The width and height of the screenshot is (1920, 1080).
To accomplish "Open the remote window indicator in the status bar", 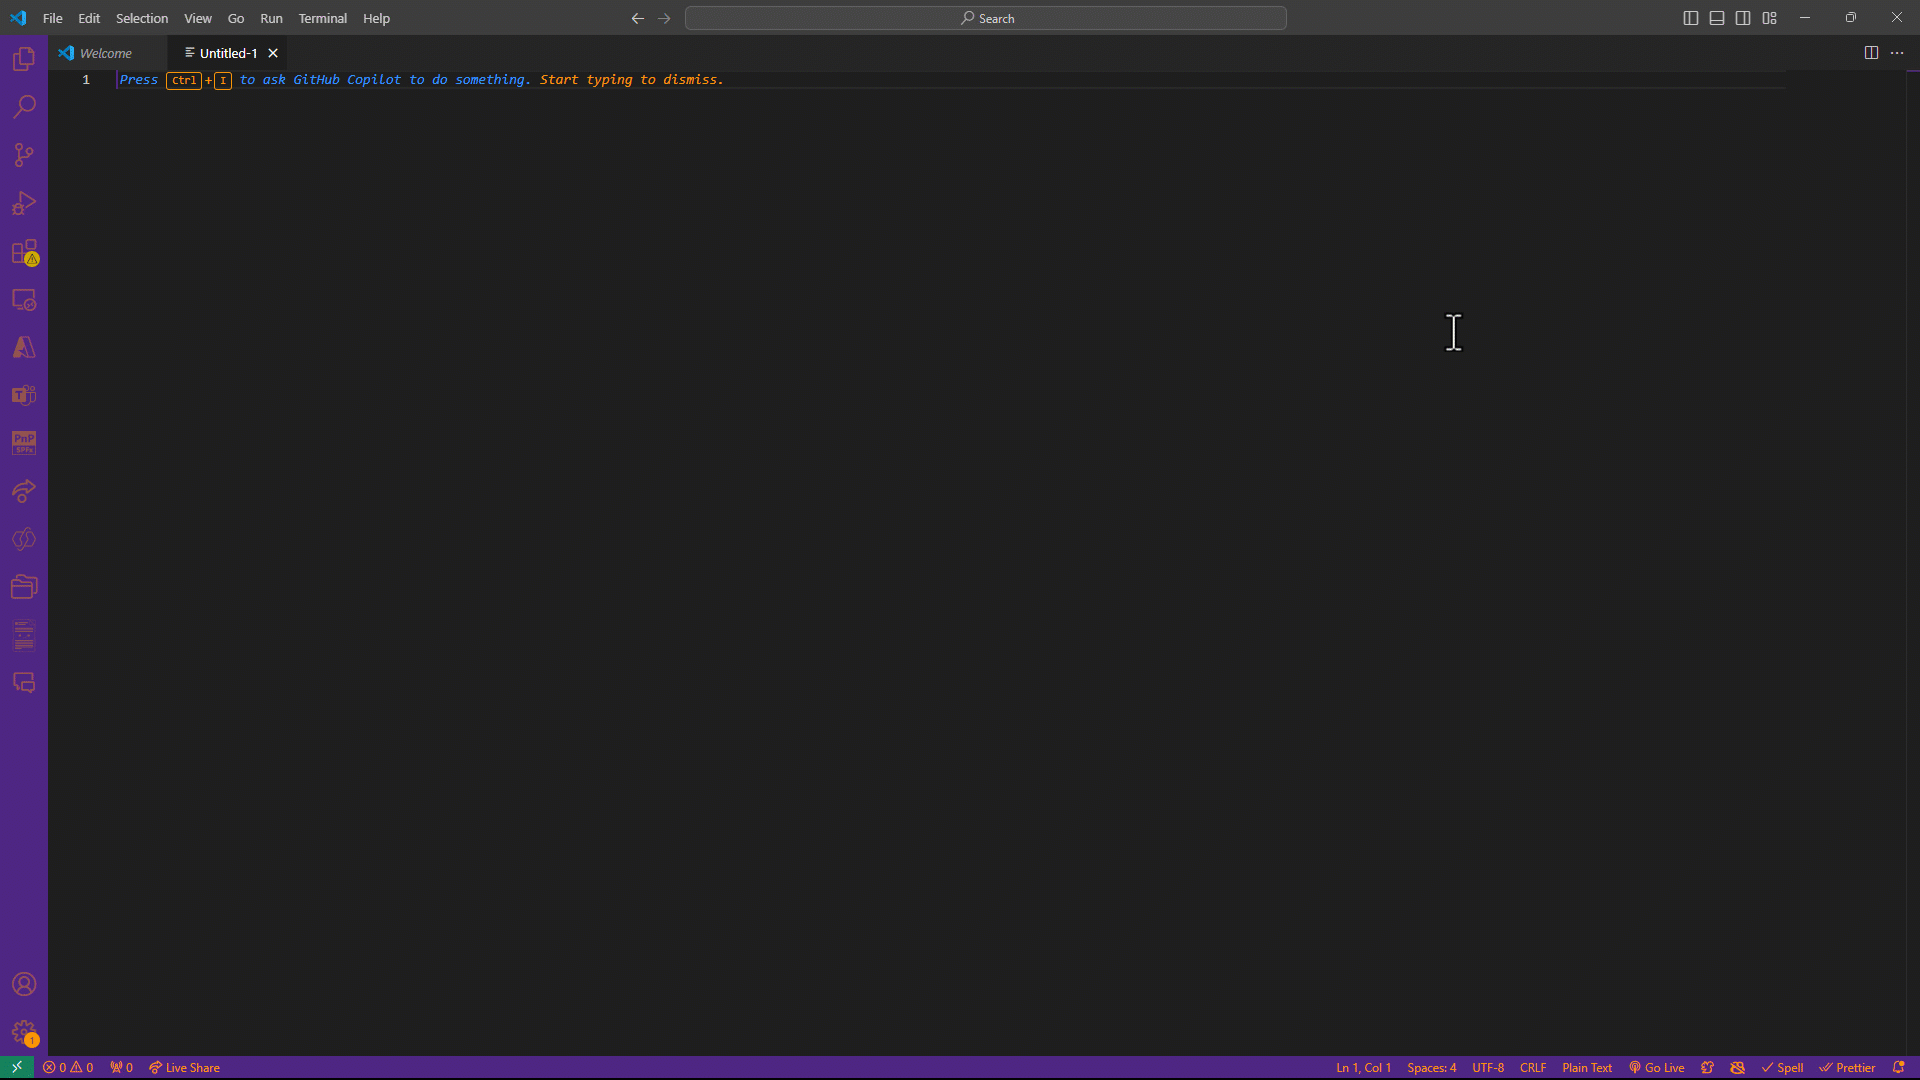I will [17, 1067].
